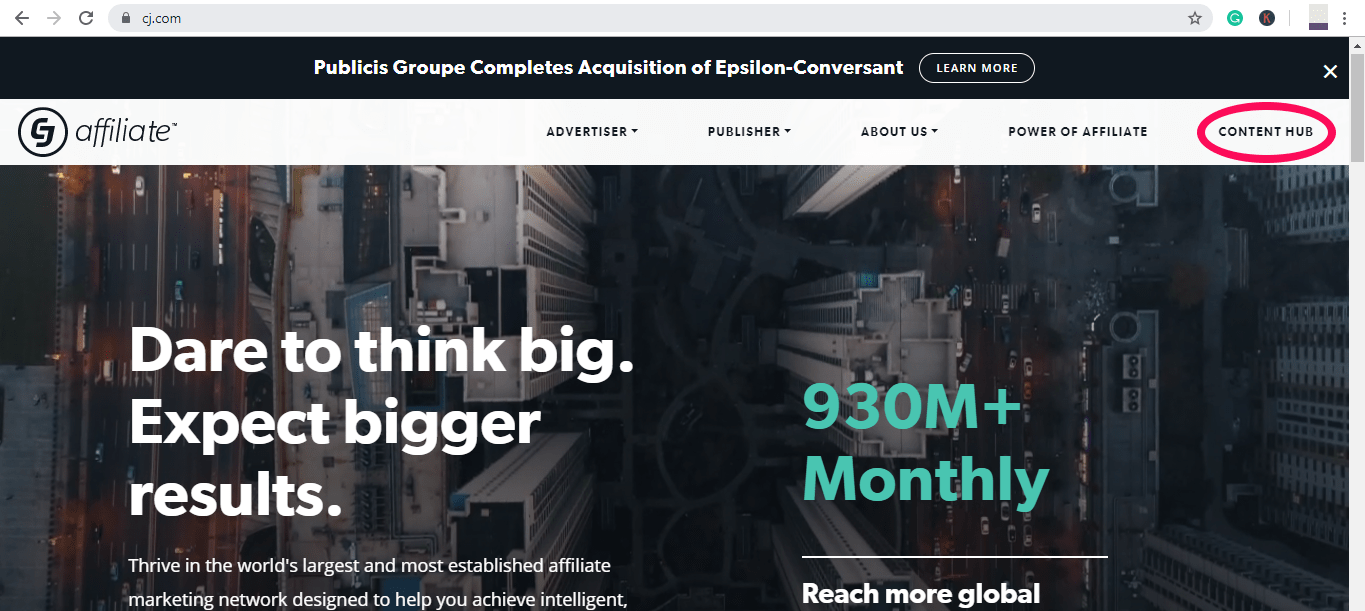Open the red K profile extension icon
Screen dimensions: 1365x611
[1267, 18]
